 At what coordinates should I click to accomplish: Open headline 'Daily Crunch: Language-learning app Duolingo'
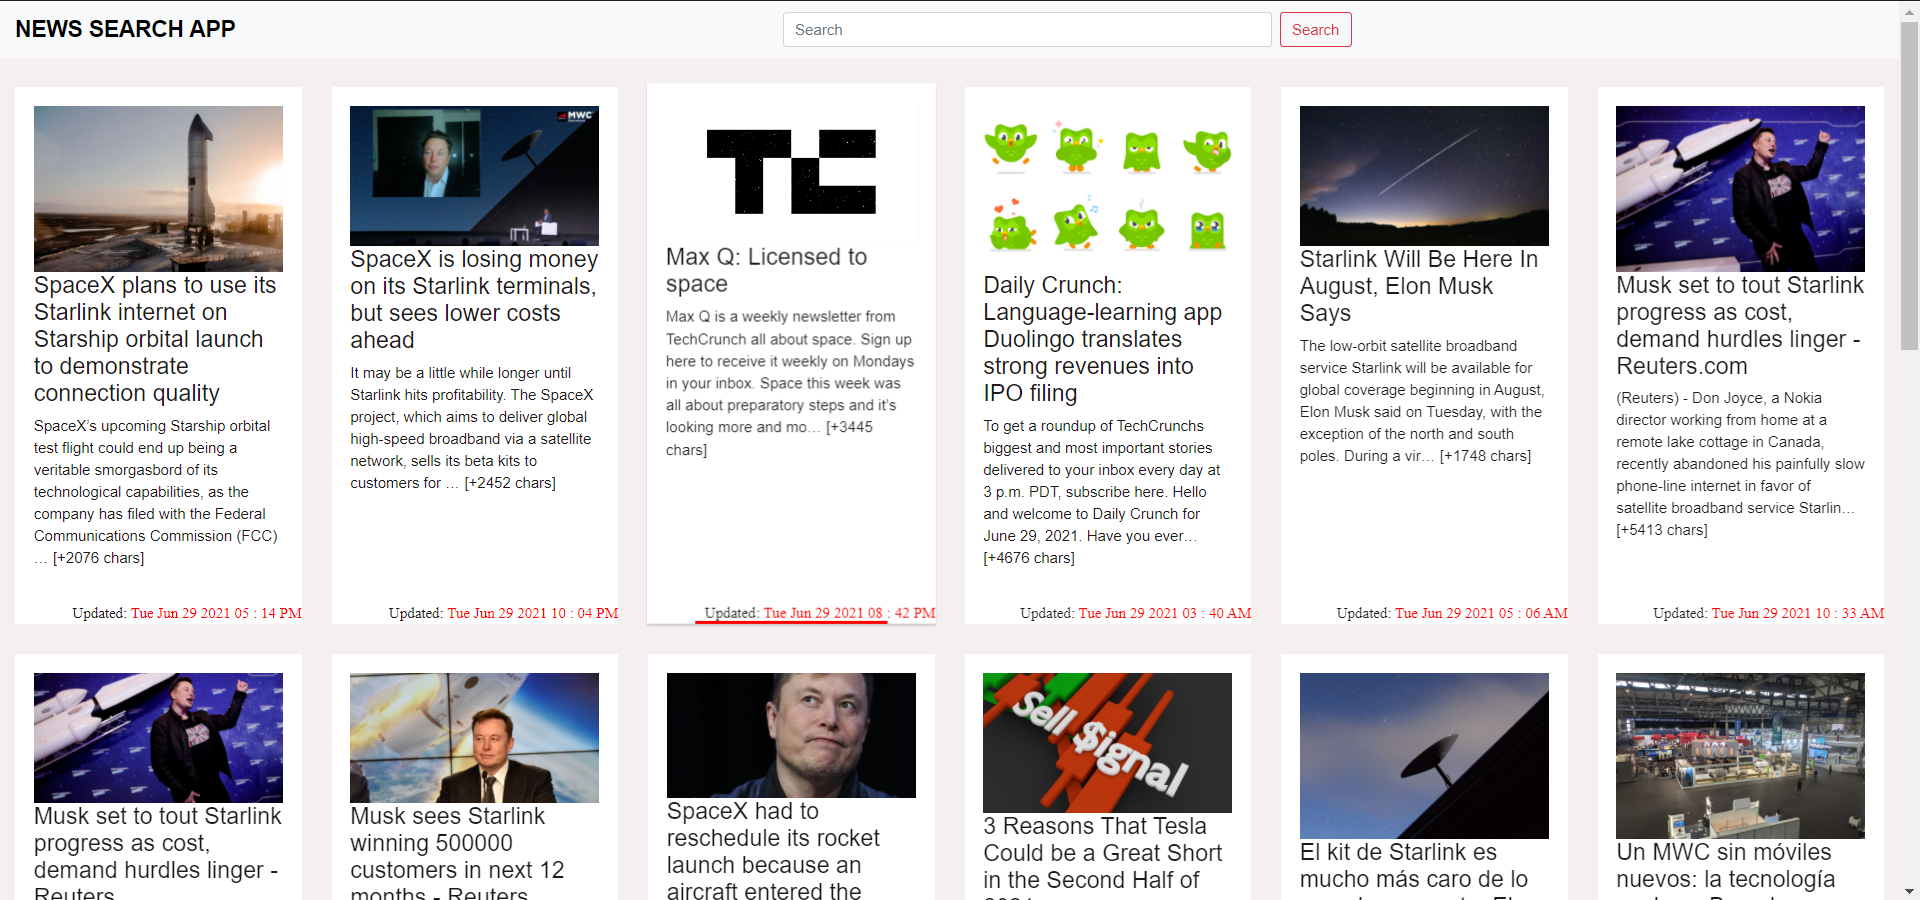click(1103, 339)
